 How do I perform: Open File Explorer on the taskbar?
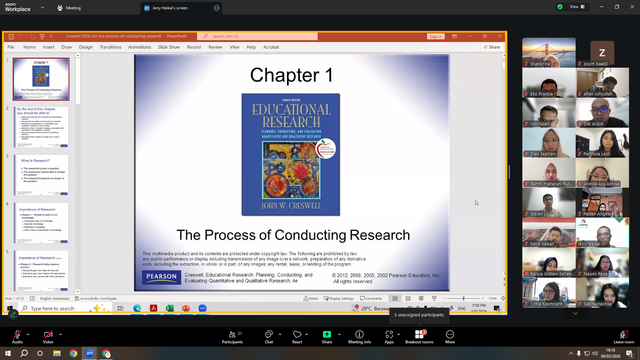(x=57, y=353)
